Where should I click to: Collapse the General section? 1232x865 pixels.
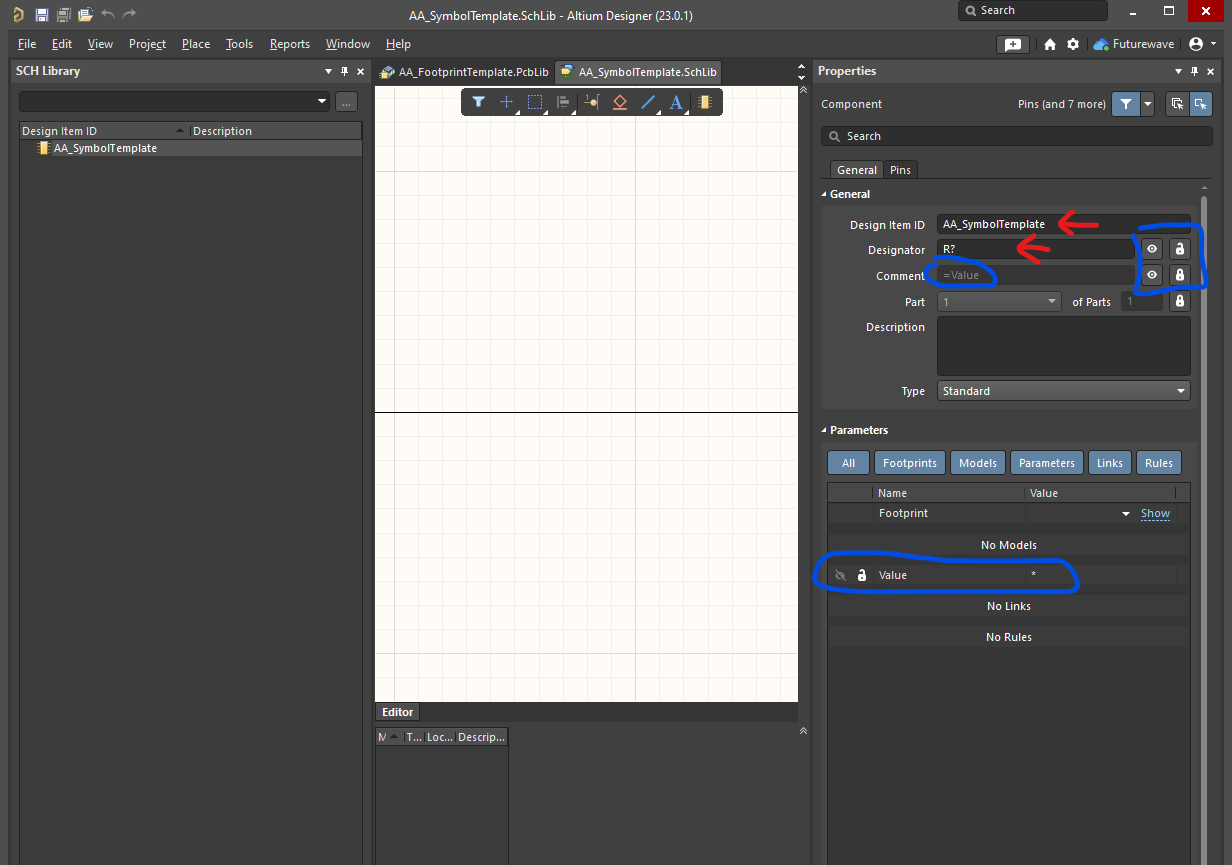(x=825, y=195)
